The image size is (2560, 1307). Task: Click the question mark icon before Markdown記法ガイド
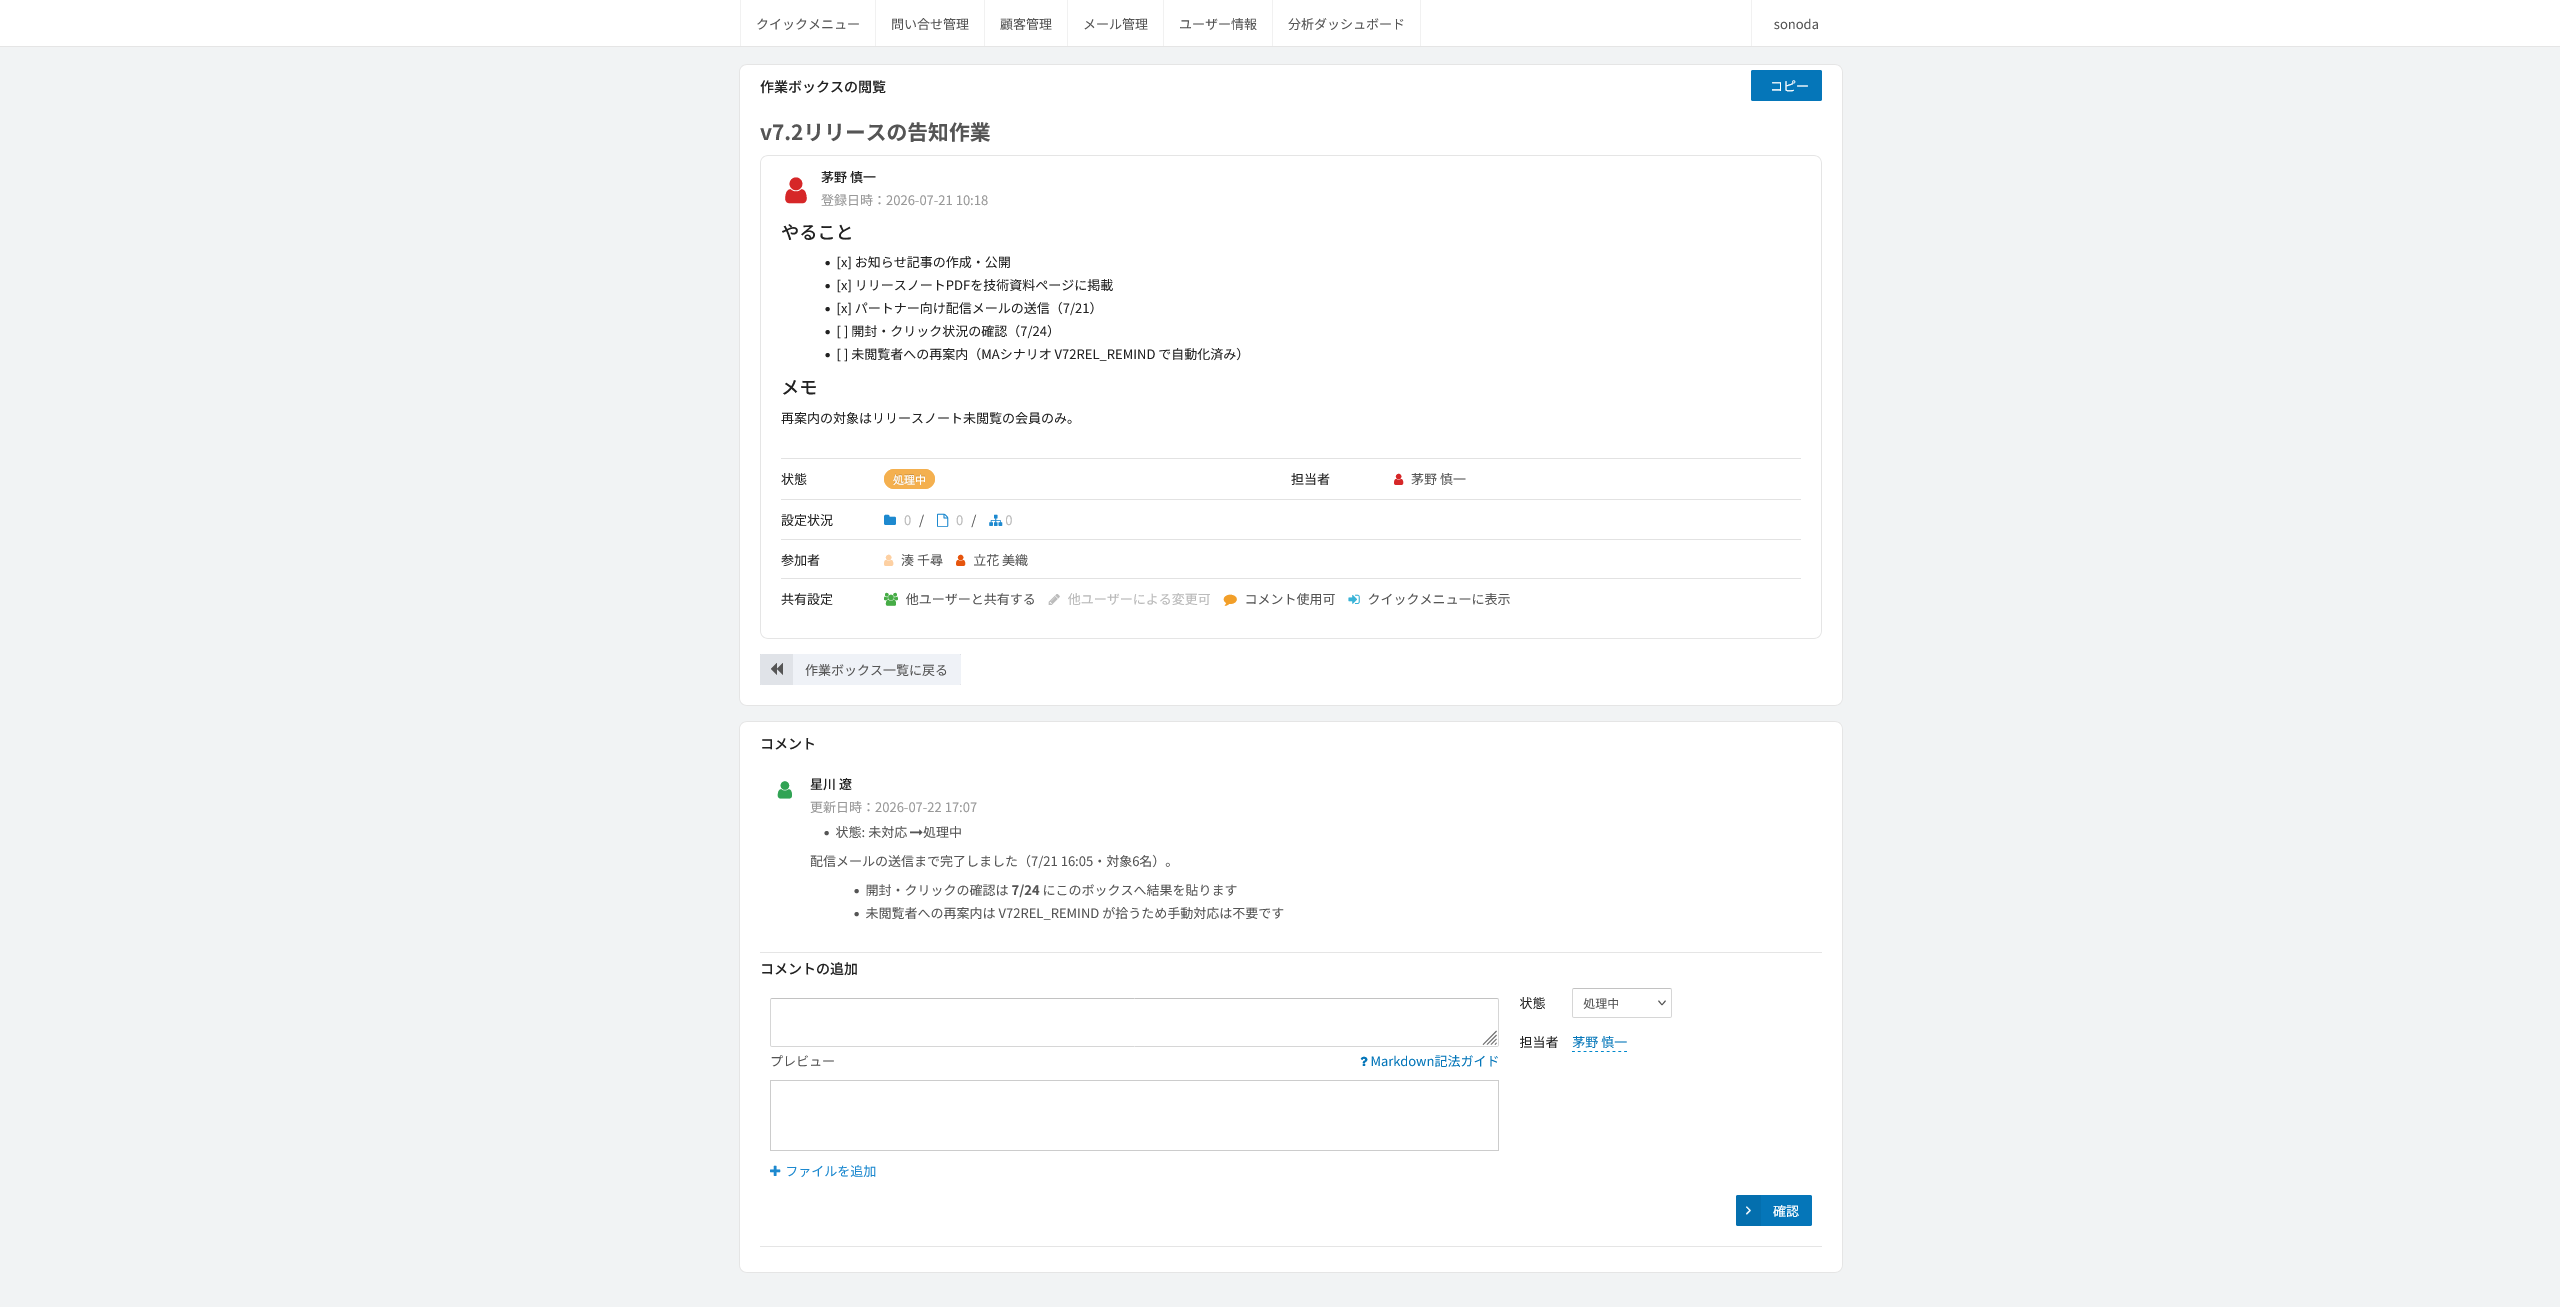coord(1364,1062)
